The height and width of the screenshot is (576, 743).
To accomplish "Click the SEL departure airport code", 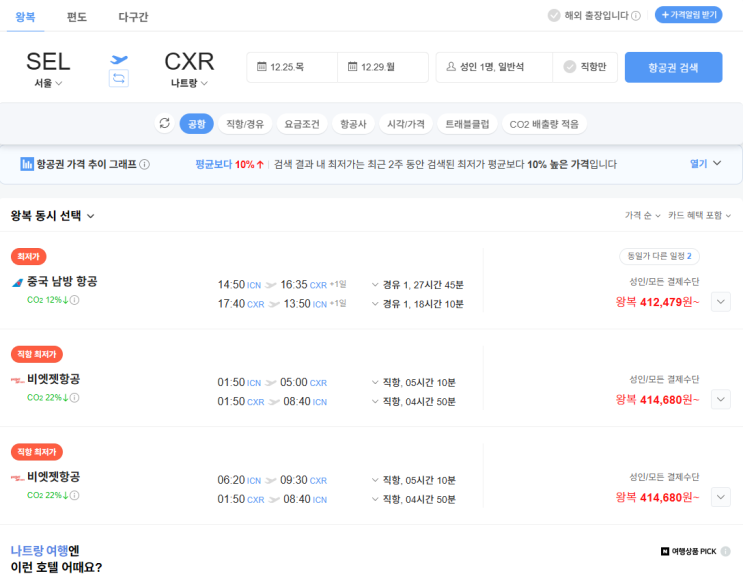I will tap(48, 62).
